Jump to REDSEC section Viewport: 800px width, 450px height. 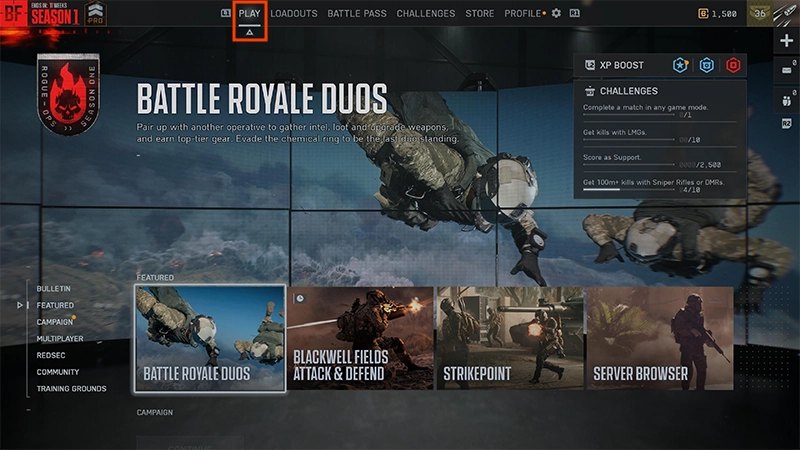pyautogui.click(x=51, y=355)
